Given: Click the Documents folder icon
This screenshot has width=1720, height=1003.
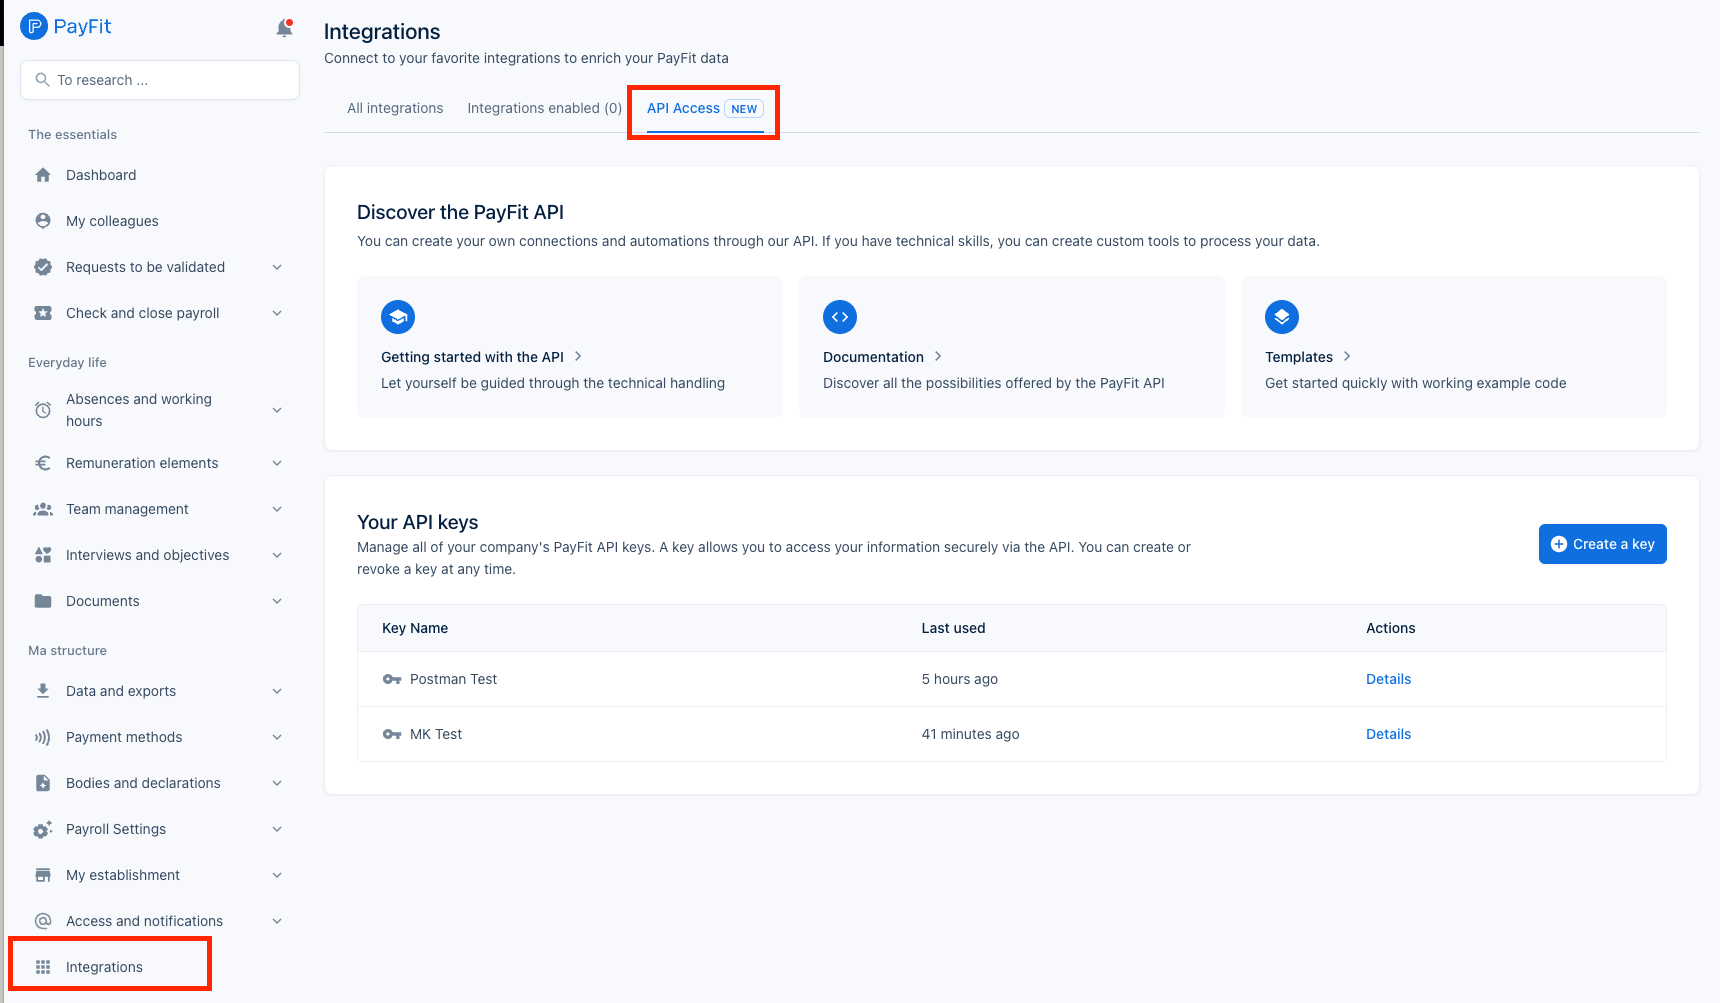Looking at the screenshot, I should click(43, 601).
